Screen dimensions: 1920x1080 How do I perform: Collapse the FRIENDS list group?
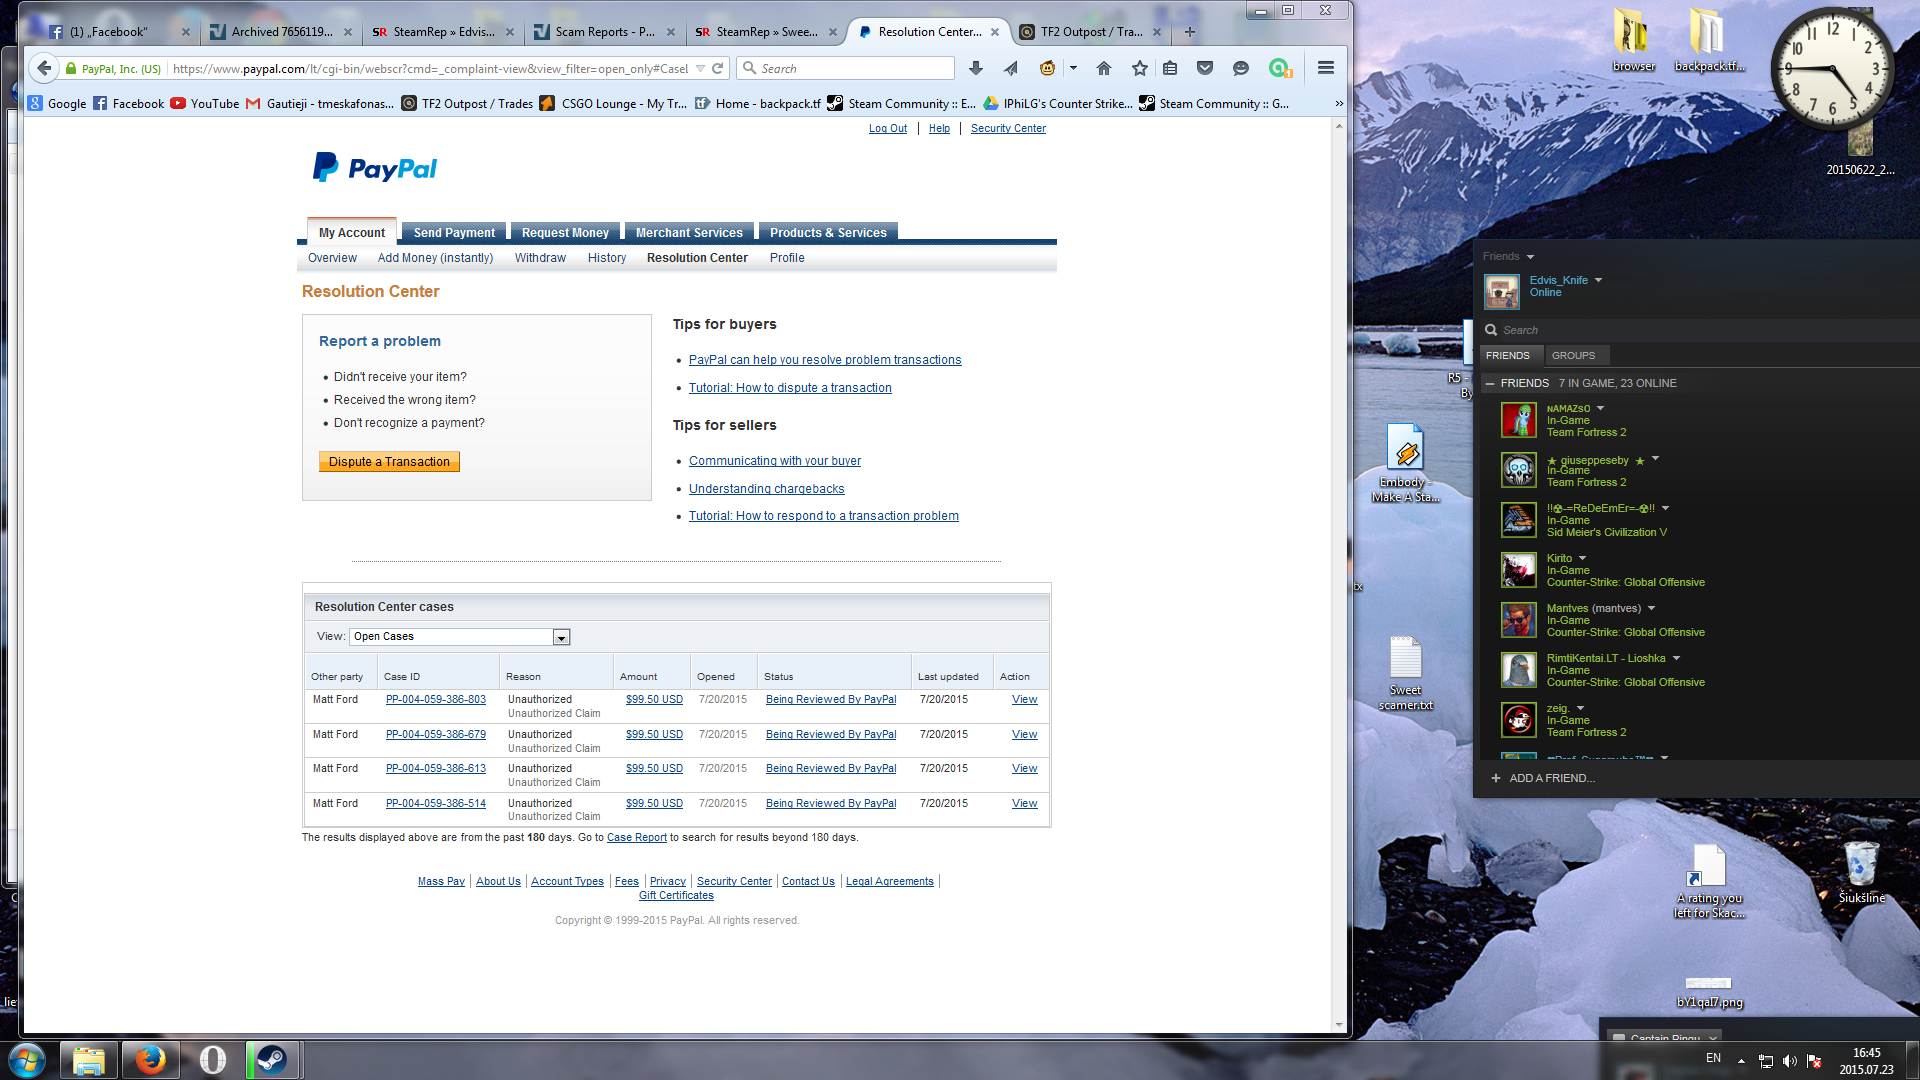[1490, 383]
